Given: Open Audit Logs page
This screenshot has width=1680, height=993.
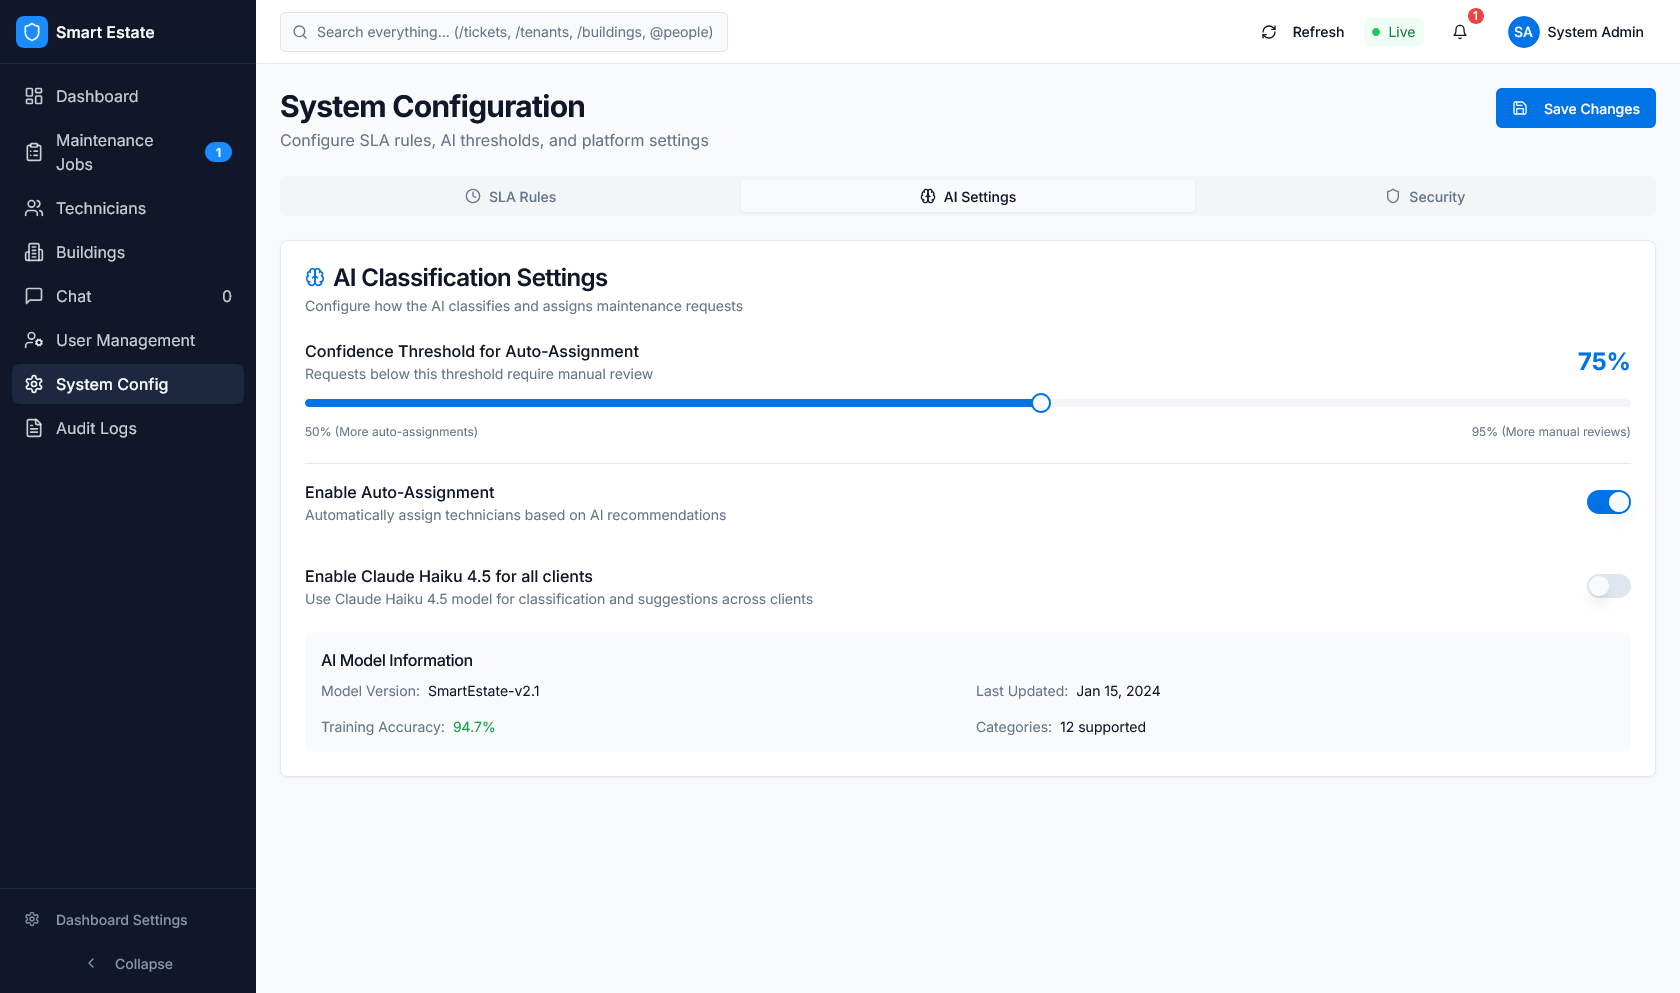Looking at the screenshot, I should (x=96, y=428).
